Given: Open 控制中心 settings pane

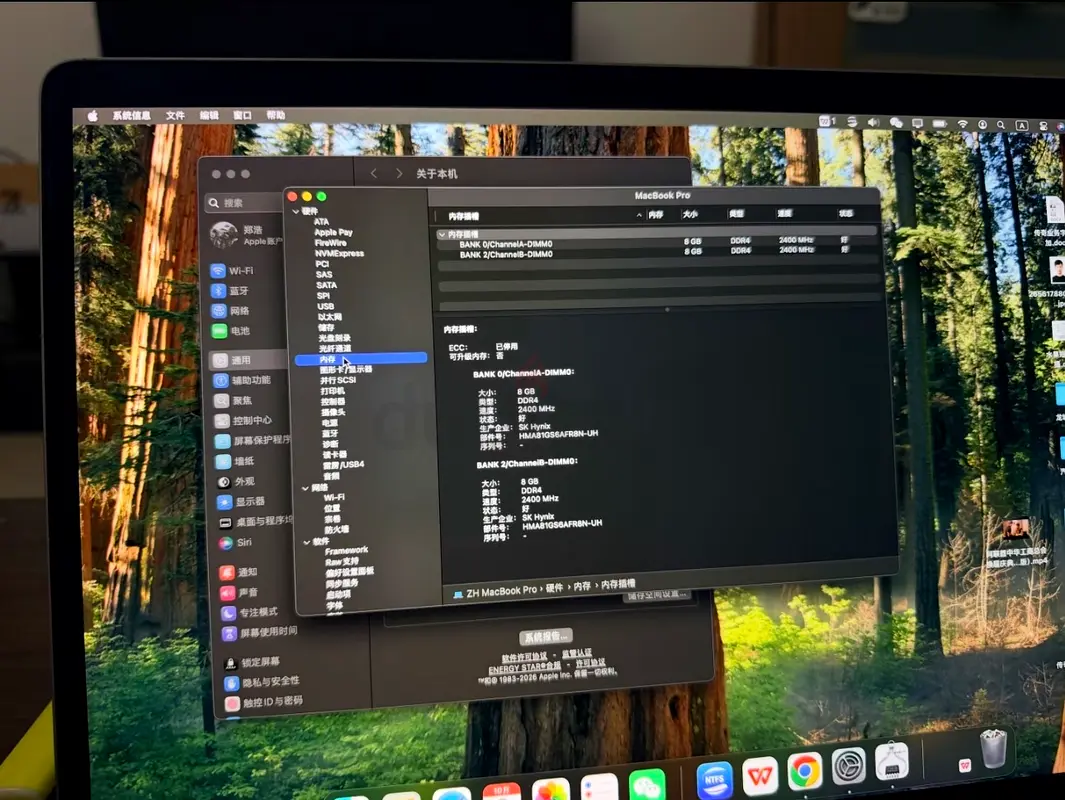Looking at the screenshot, I should click(x=245, y=421).
